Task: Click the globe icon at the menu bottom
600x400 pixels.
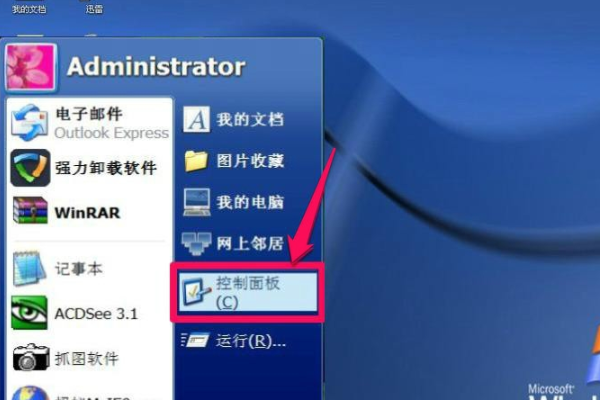Action: click(30, 393)
